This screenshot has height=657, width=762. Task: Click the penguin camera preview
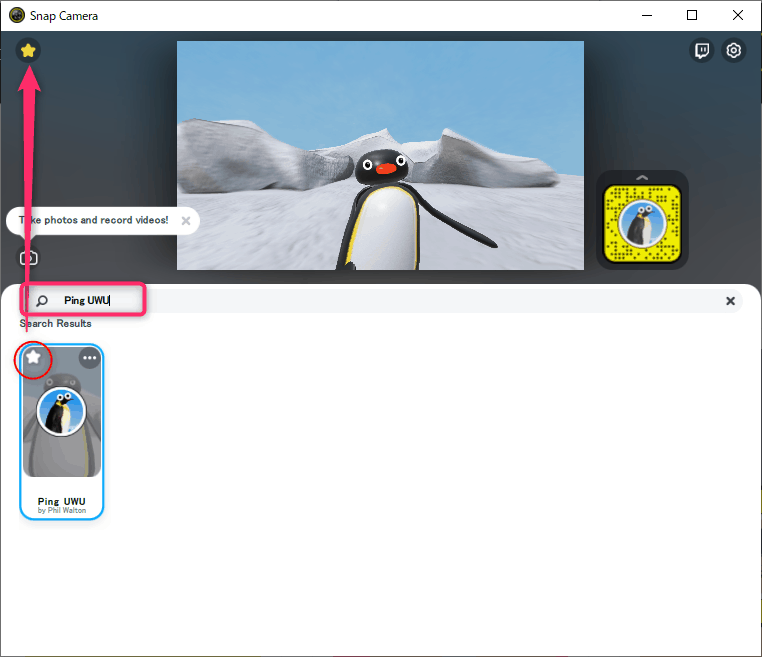click(x=380, y=155)
